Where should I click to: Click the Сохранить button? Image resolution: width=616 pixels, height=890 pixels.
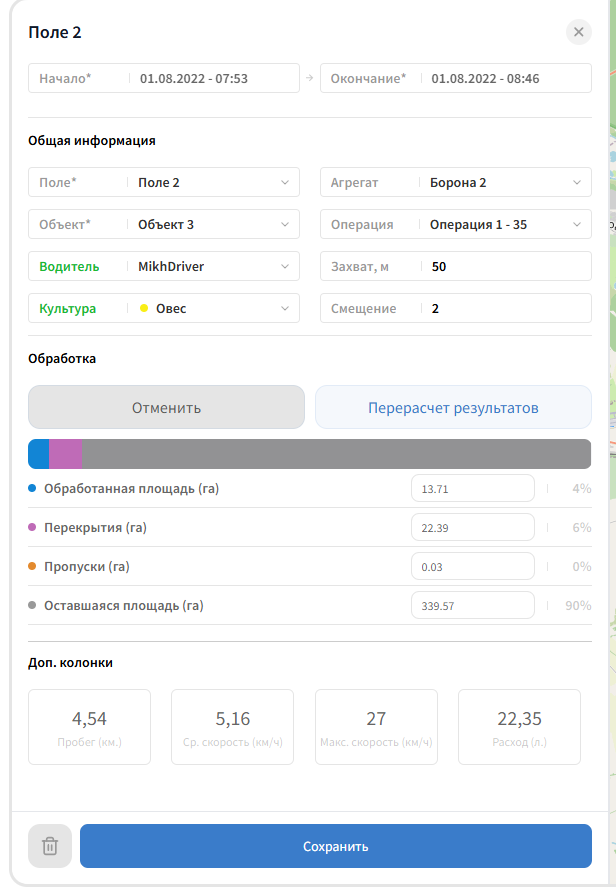click(336, 846)
